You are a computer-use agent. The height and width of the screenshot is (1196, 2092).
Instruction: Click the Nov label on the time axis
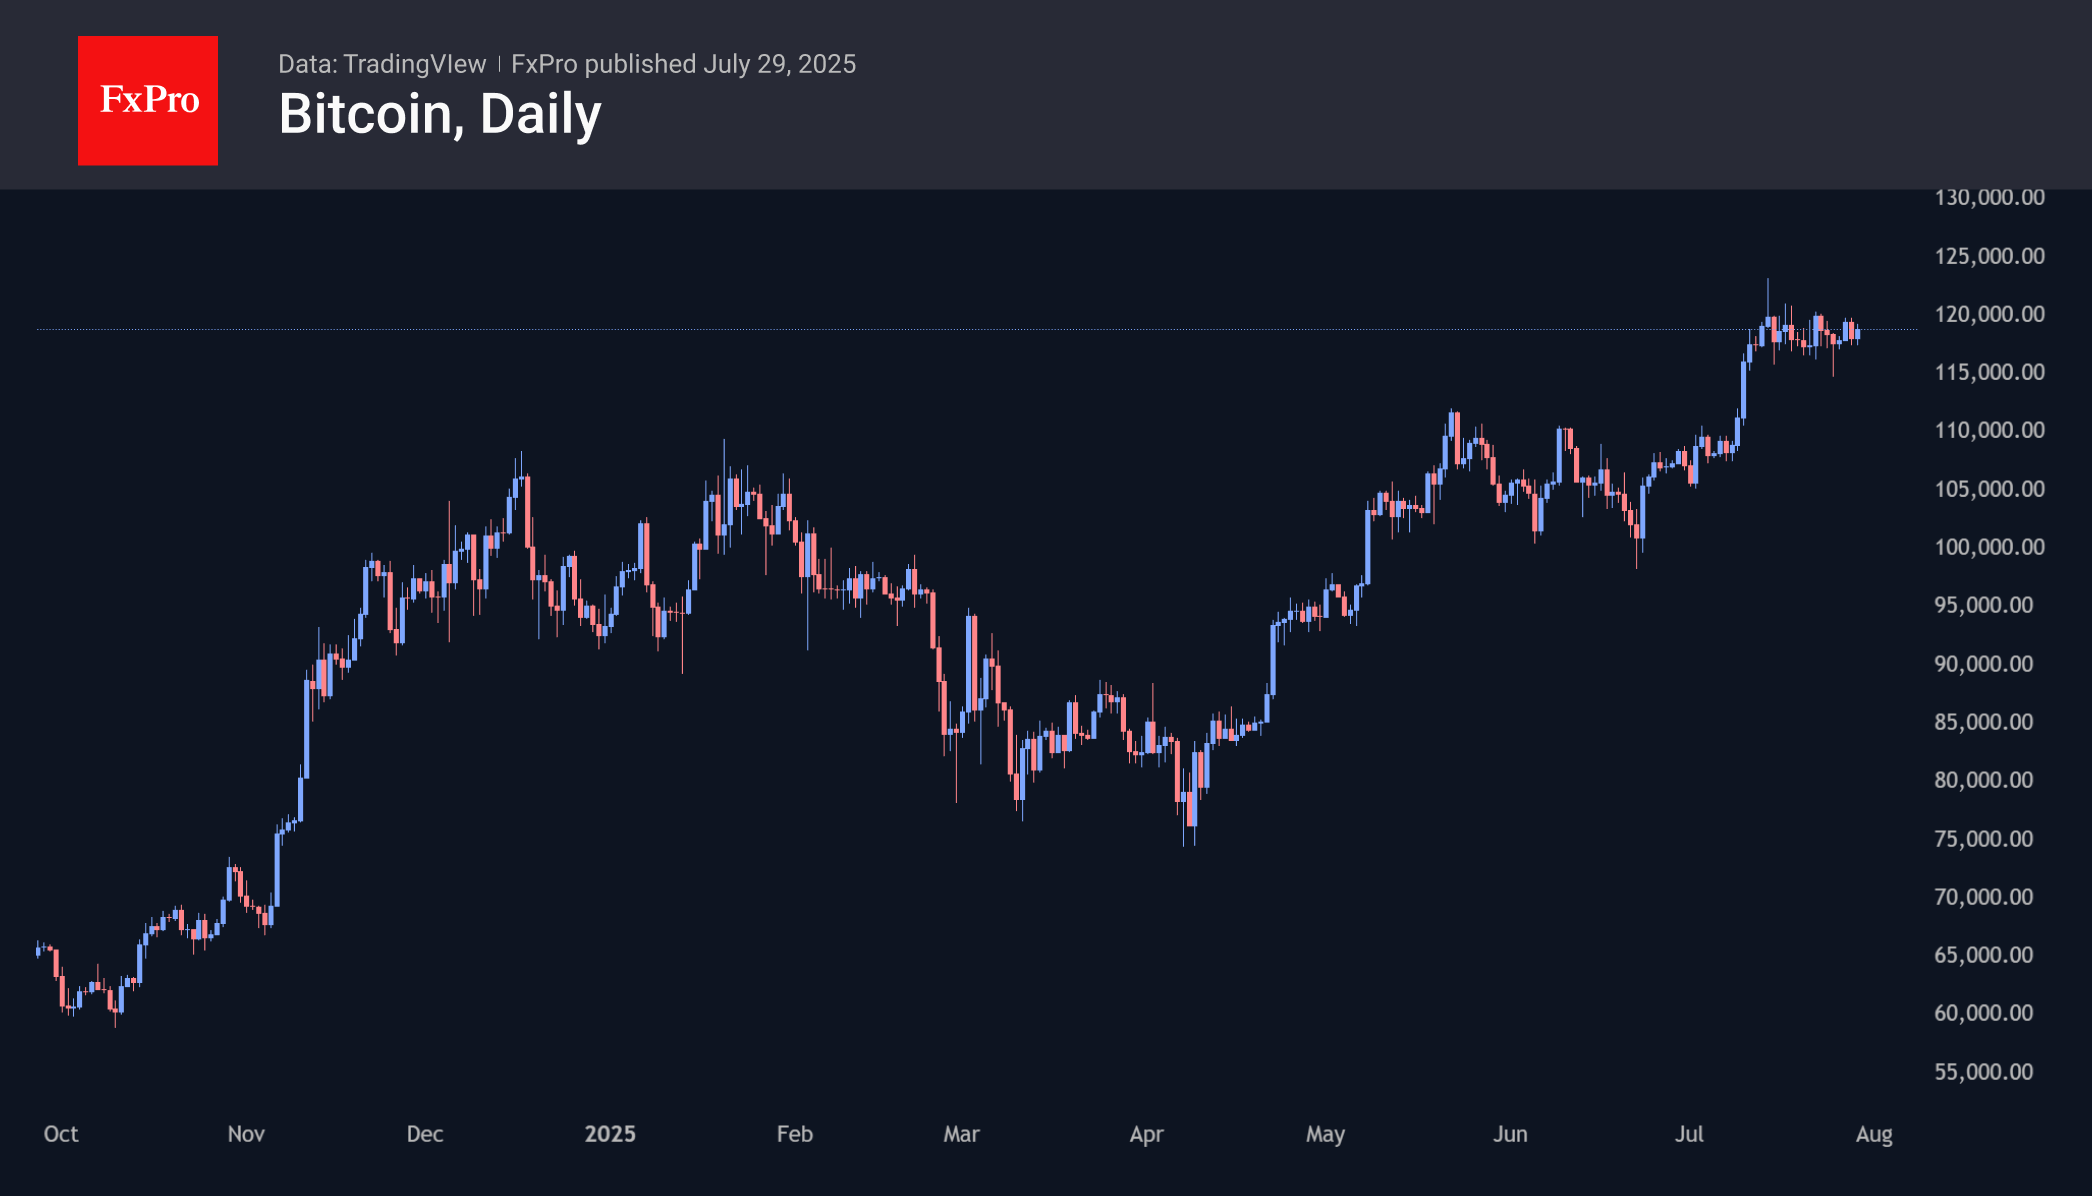[x=246, y=1134]
